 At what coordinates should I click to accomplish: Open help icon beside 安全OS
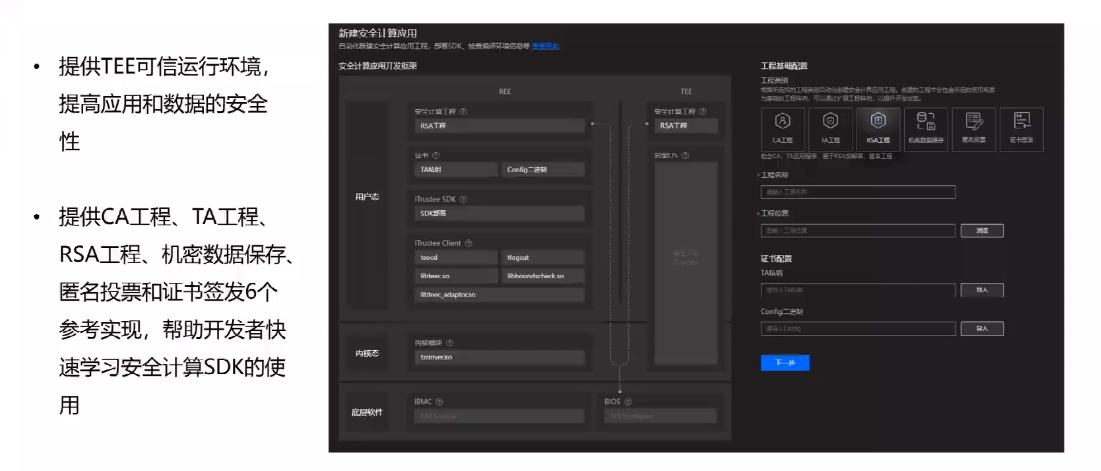[685, 155]
